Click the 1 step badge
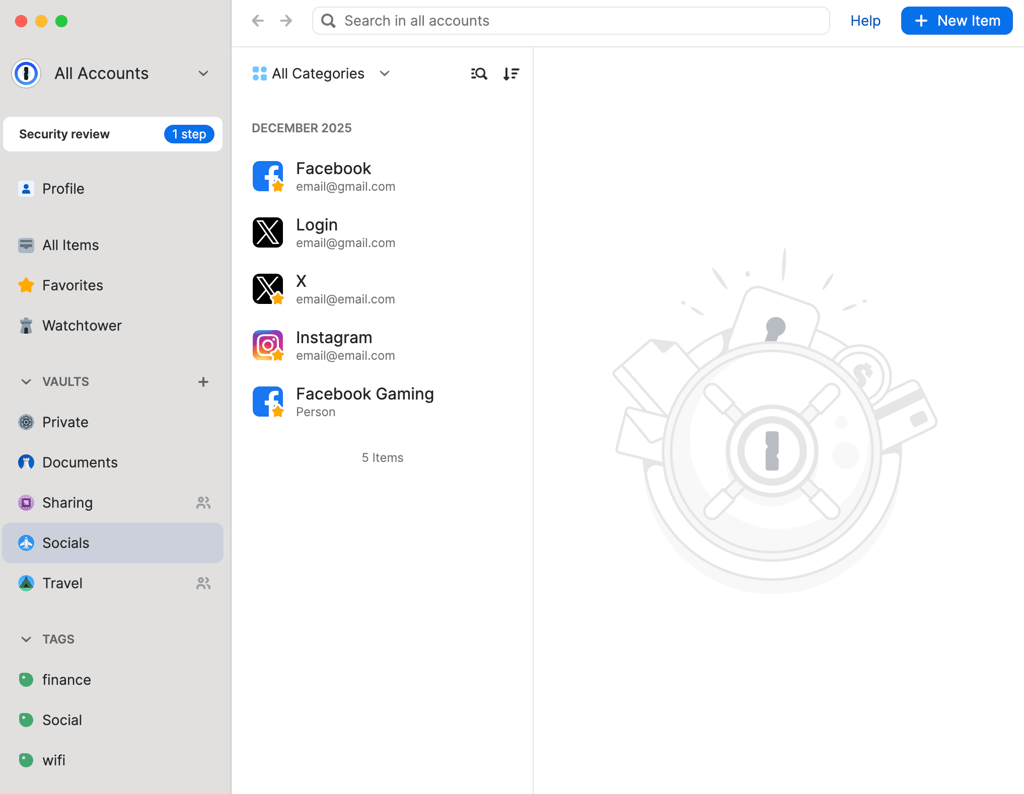1024x794 pixels. (x=189, y=134)
